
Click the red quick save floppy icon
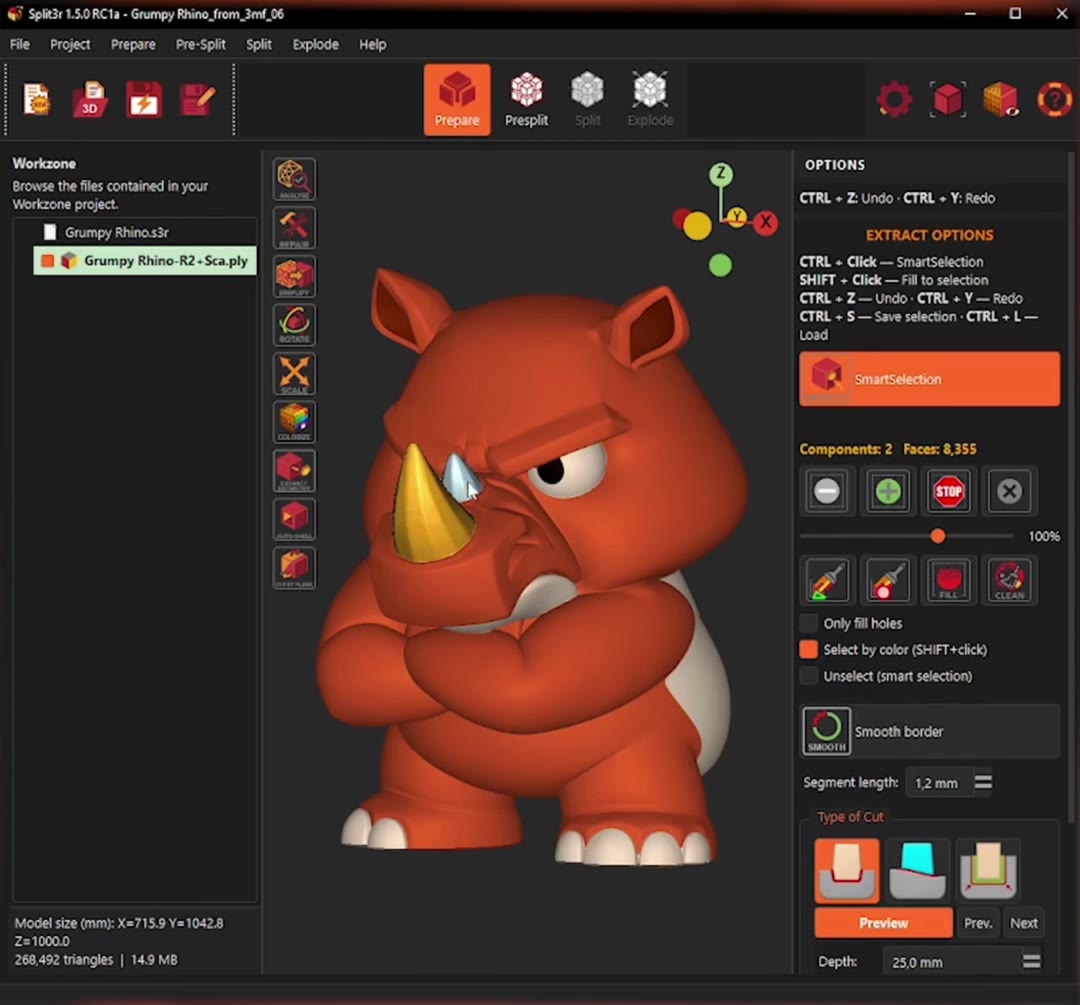[143, 99]
